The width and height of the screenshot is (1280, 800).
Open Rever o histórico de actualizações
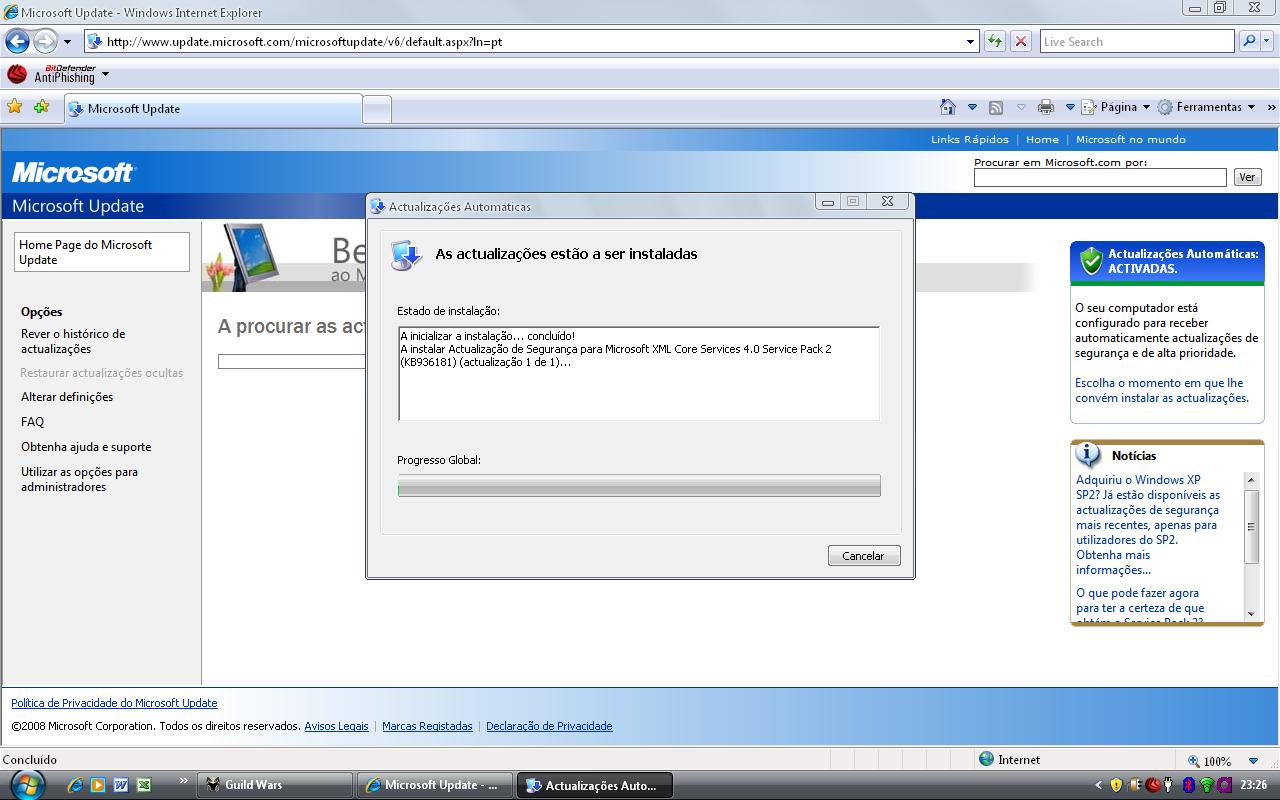73,341
